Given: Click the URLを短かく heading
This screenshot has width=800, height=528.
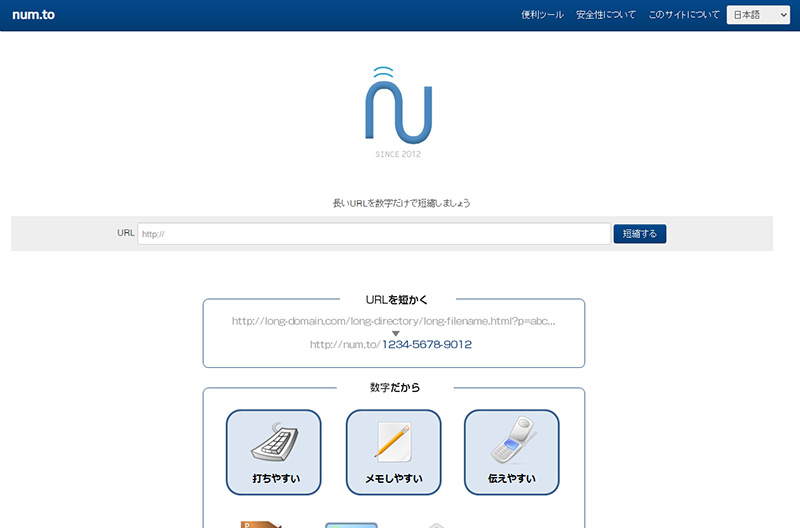Looking at the screenshot, I should [396, 300].
